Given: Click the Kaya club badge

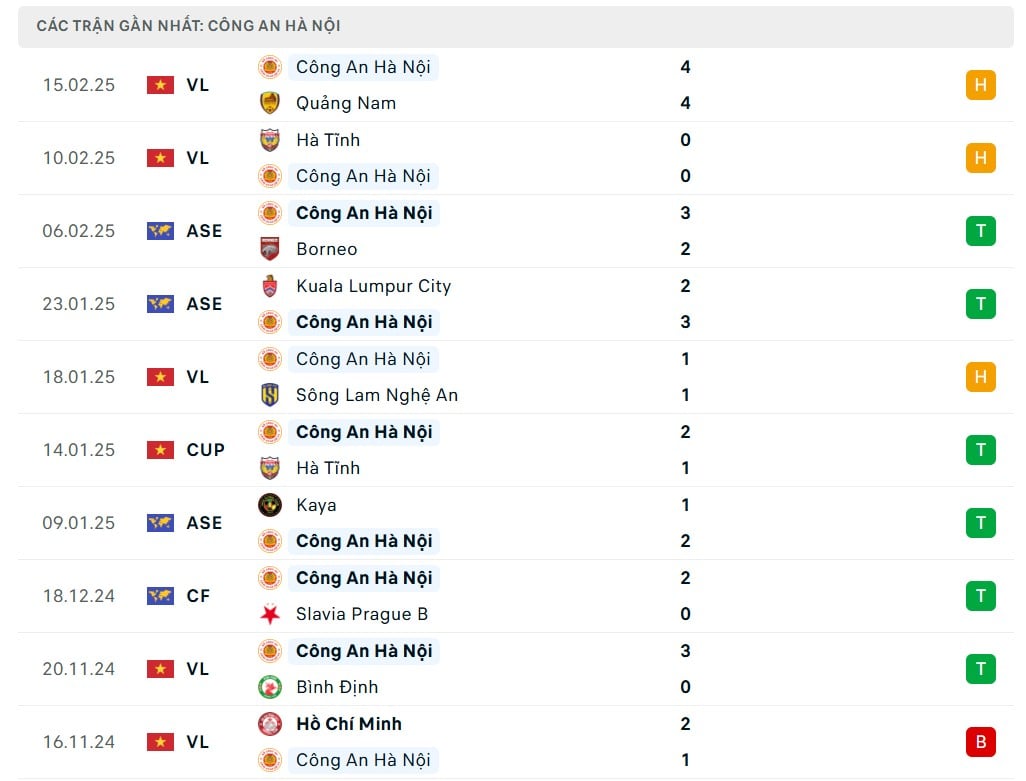Looking at the screenshot, I should (x=270, y=504).
